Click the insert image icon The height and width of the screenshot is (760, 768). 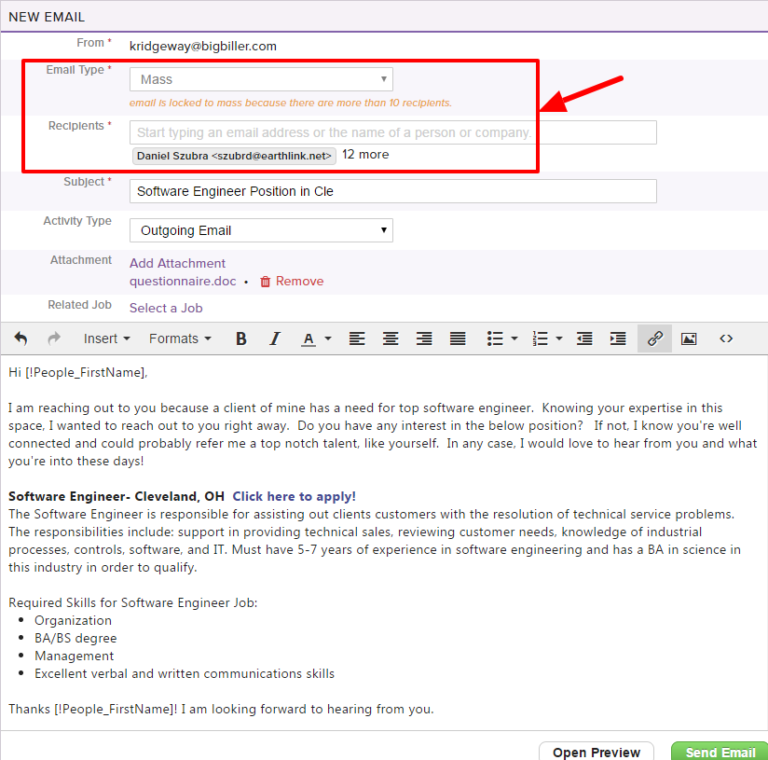(x=689, y=339)
